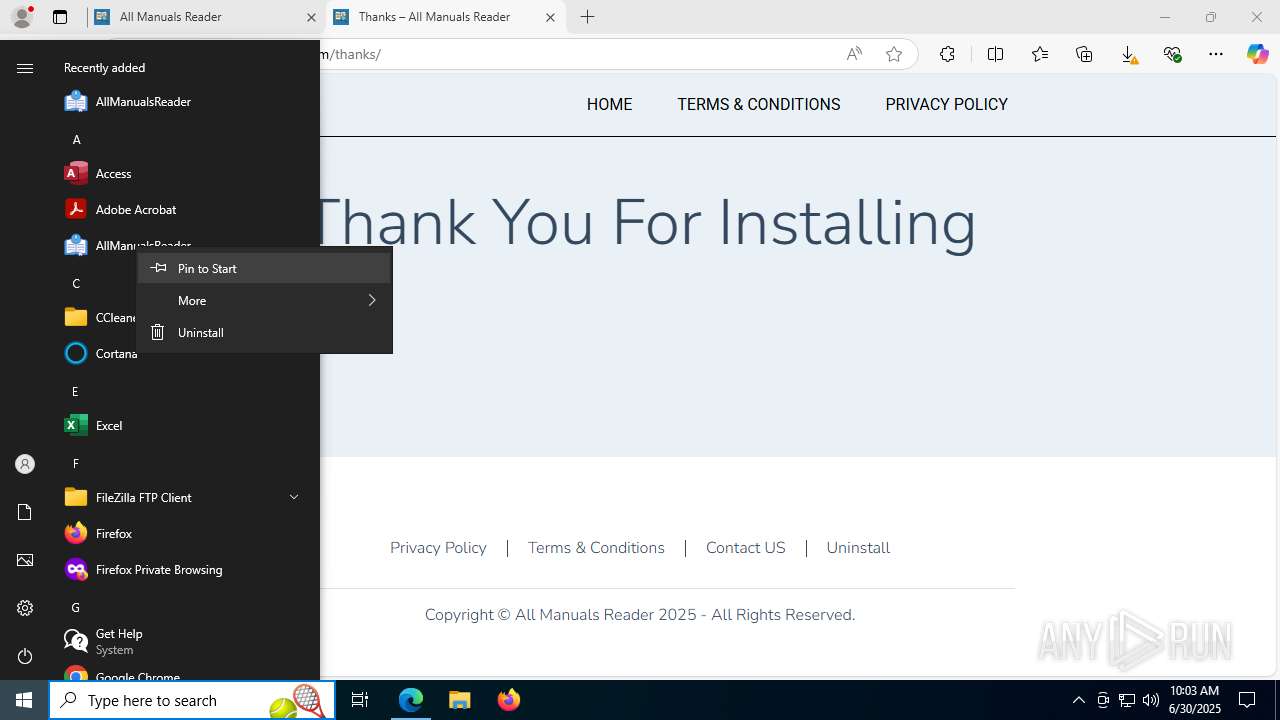Open the Contact US footer link
The width and height of the screenshot is (1280, 720).
746,548
